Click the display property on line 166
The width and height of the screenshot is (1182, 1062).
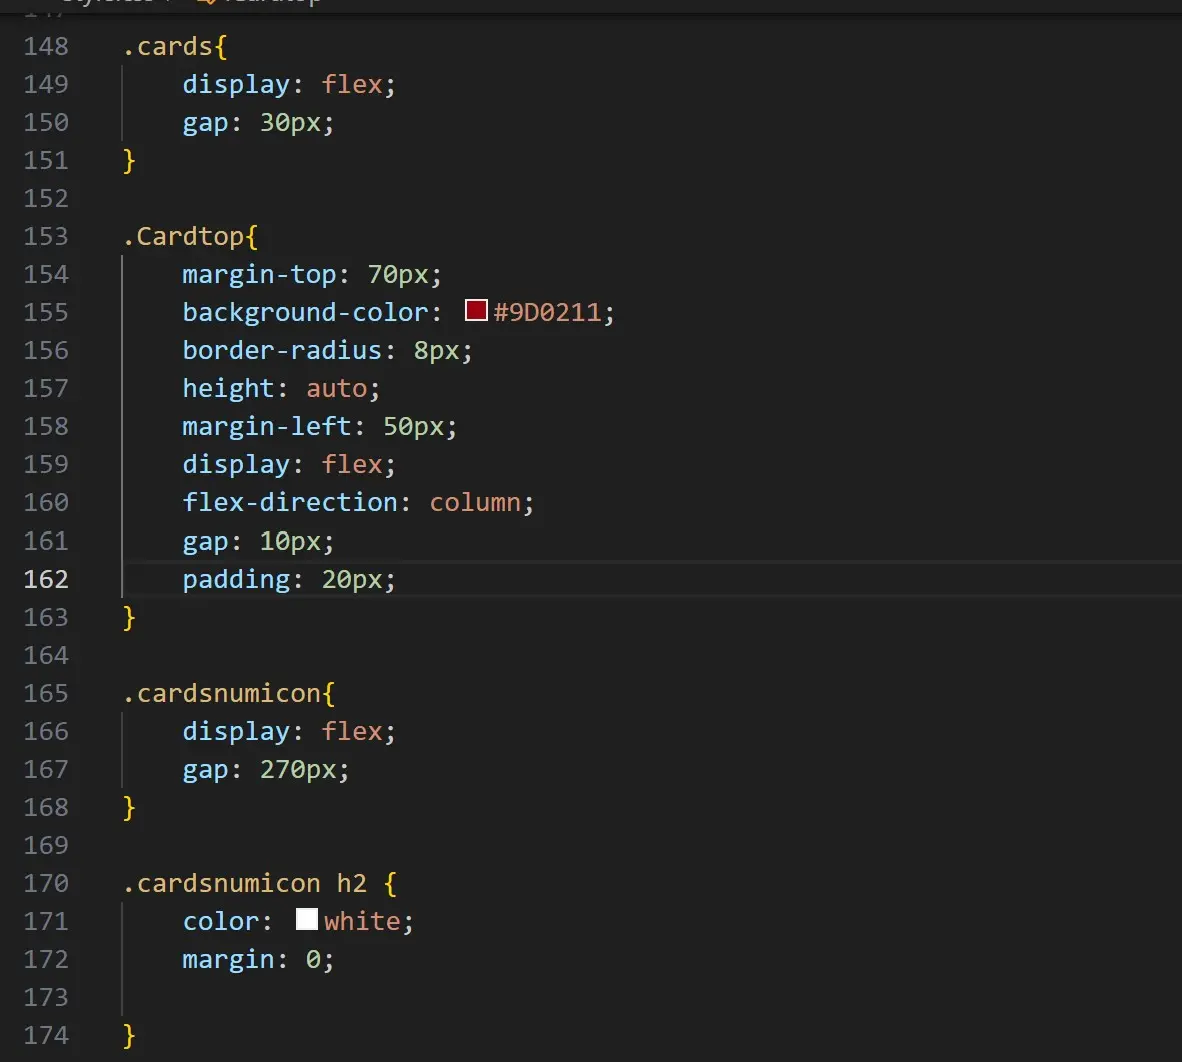click(236, 732)
